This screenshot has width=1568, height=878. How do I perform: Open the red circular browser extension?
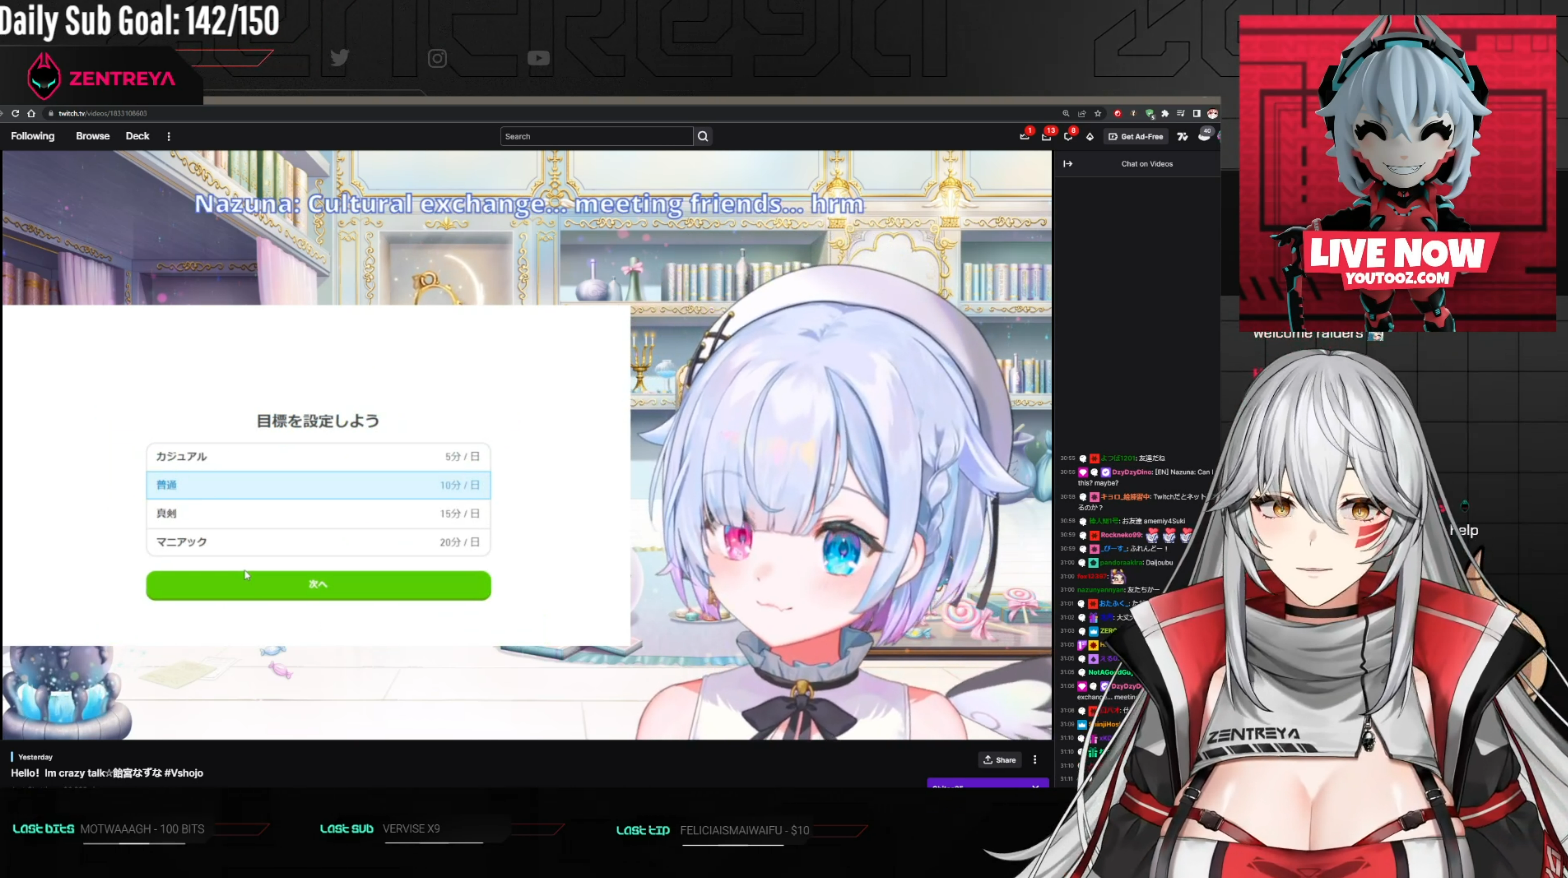[1118, 113]
